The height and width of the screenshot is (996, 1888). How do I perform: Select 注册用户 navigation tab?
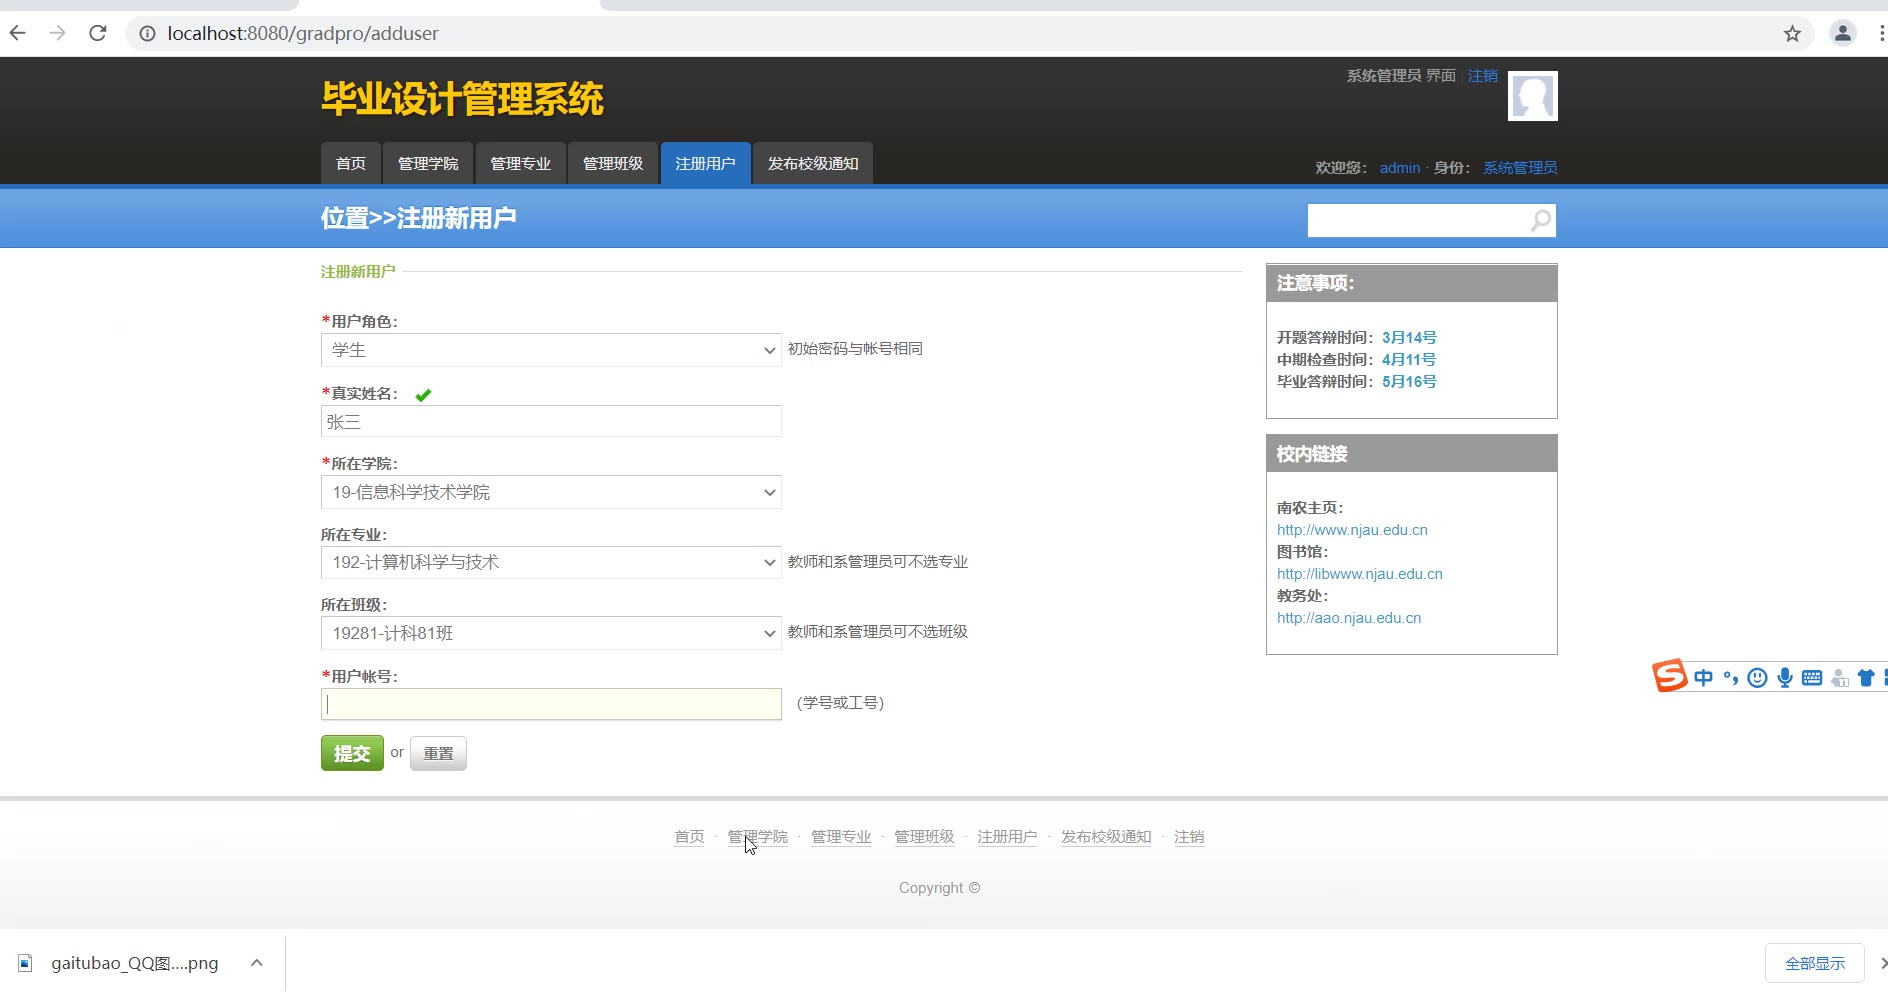coord(705,163)
